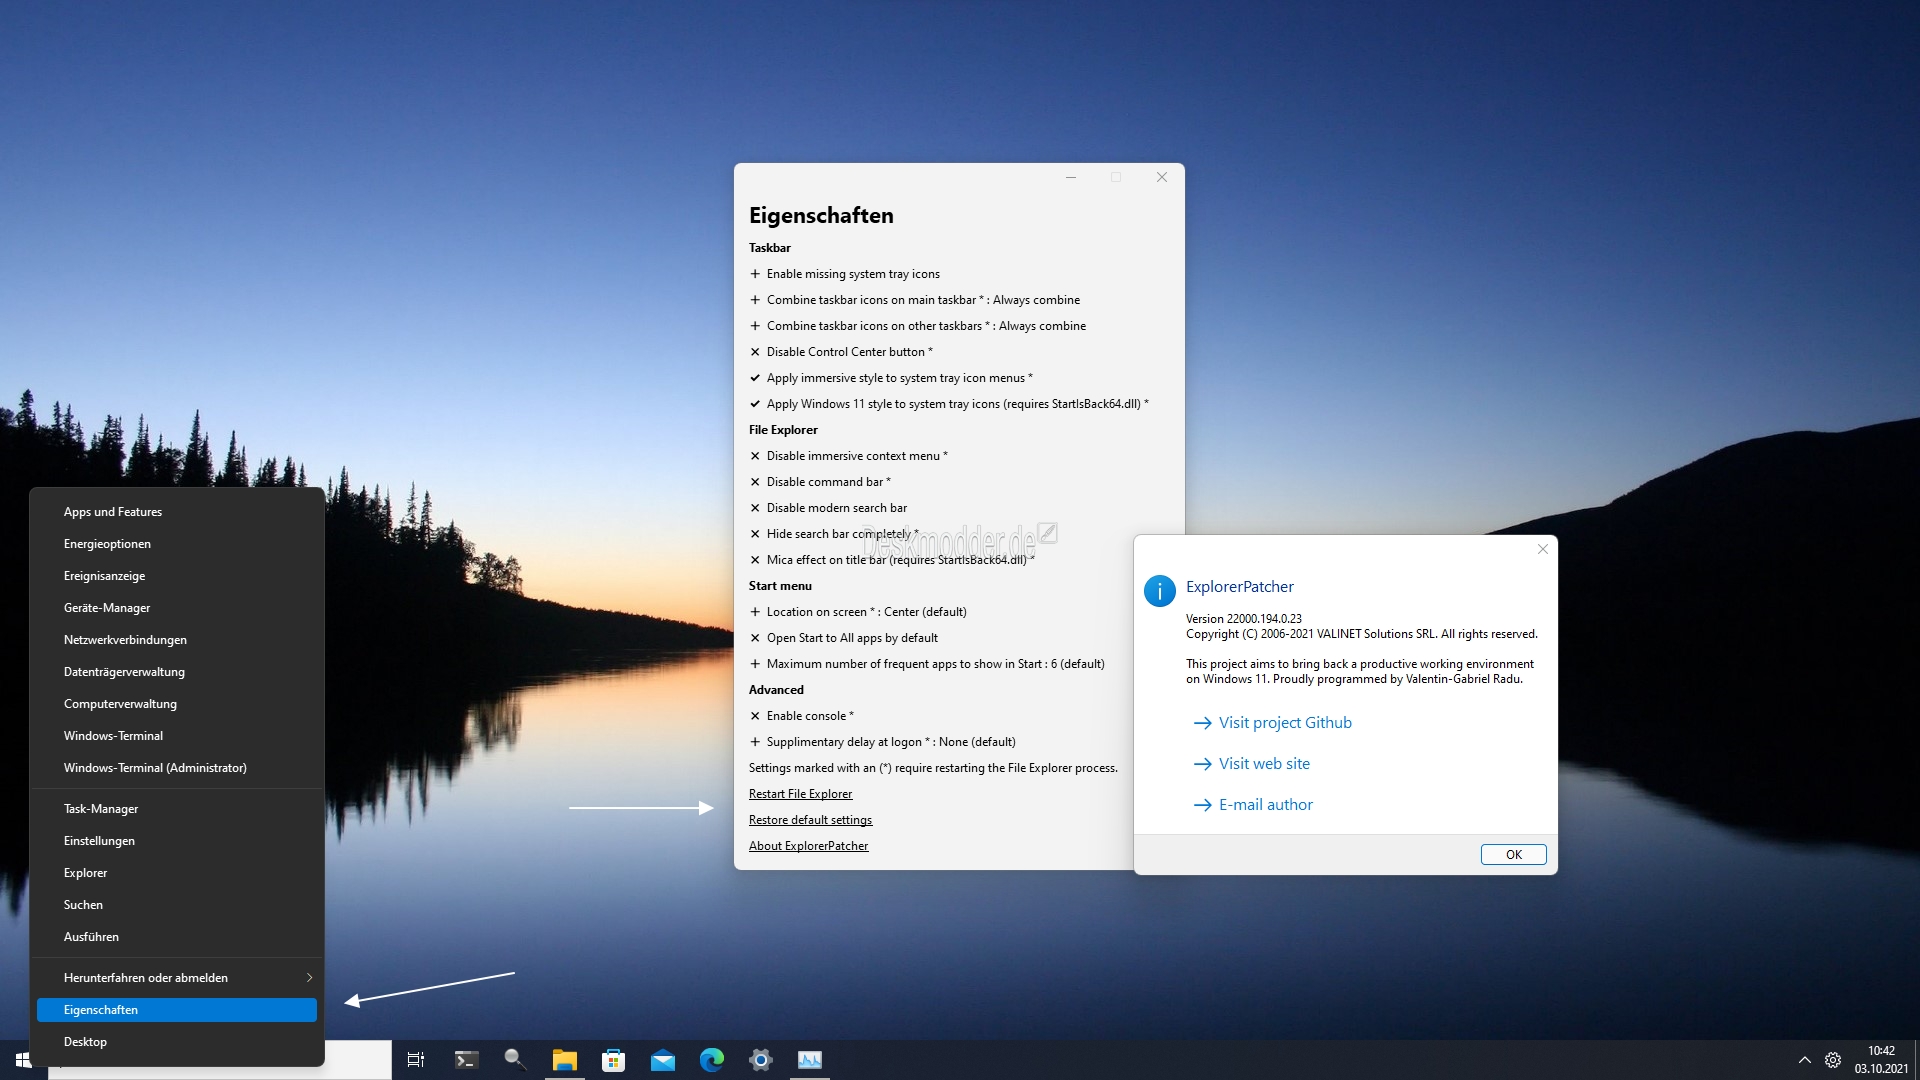Change Combine icons on other taskbars
This screenshot has height=1080, width=1920.
[918, 326]
